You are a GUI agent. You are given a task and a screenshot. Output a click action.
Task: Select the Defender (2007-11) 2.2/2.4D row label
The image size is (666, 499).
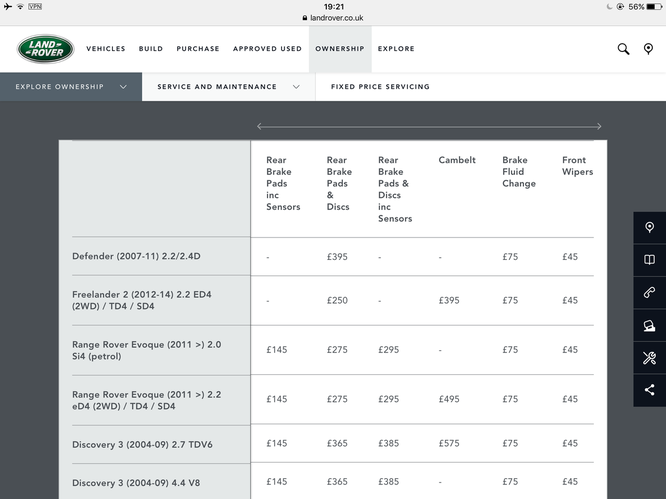pyautogui.click(x=136, y=256)
